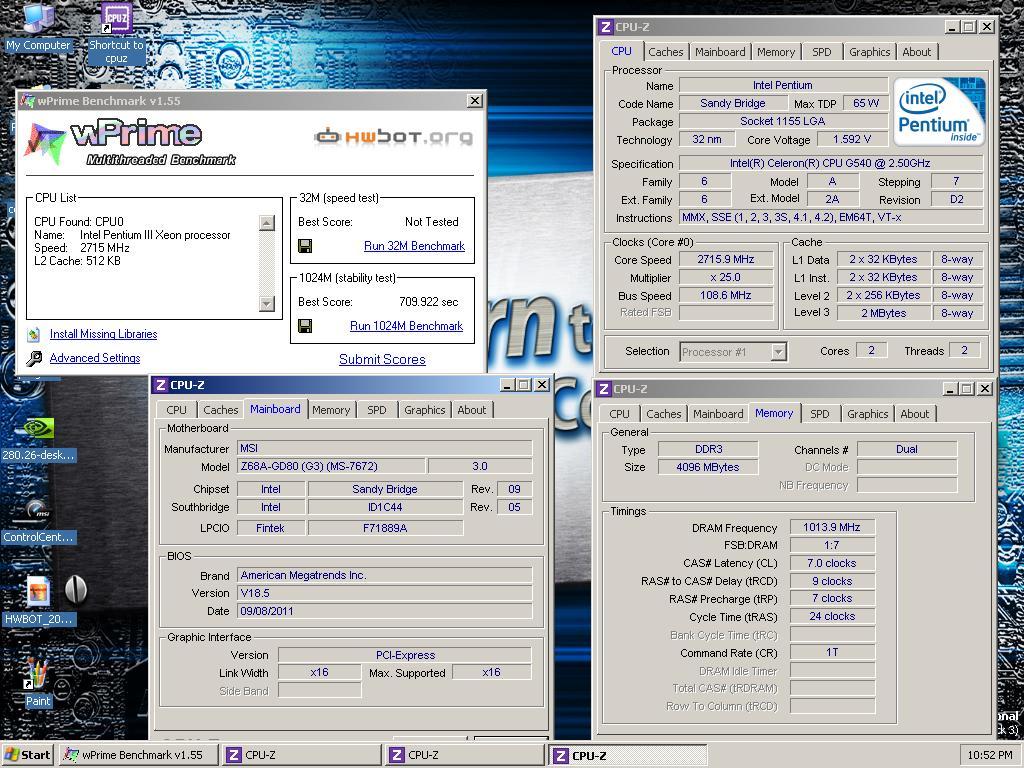This screenshot has height=768, width=1024.
Task: Click the Advanced Settings wrench icon
Action: pyautogui.click(x=34, y=358)
